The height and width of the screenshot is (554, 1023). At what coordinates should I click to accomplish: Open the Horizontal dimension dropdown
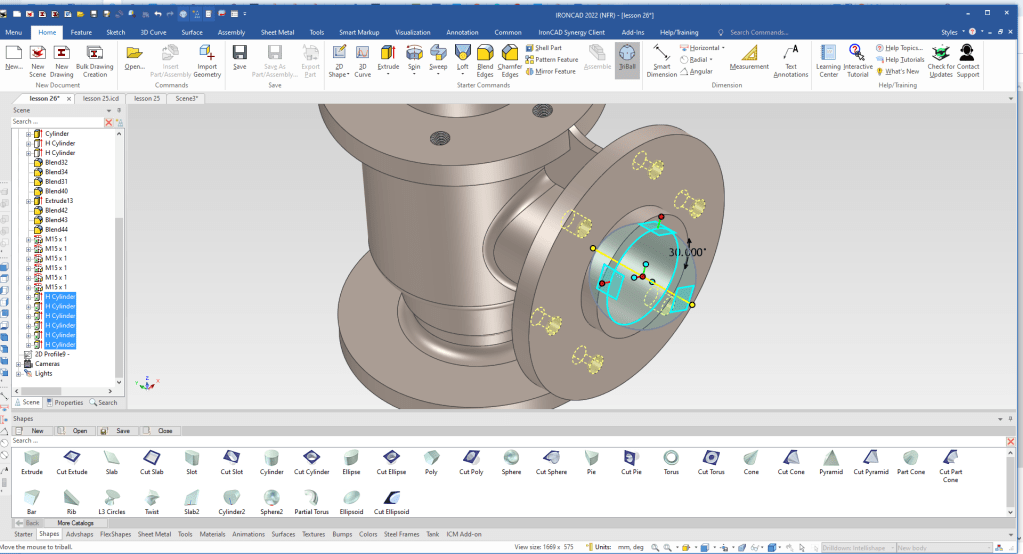[x=725, y=48]
